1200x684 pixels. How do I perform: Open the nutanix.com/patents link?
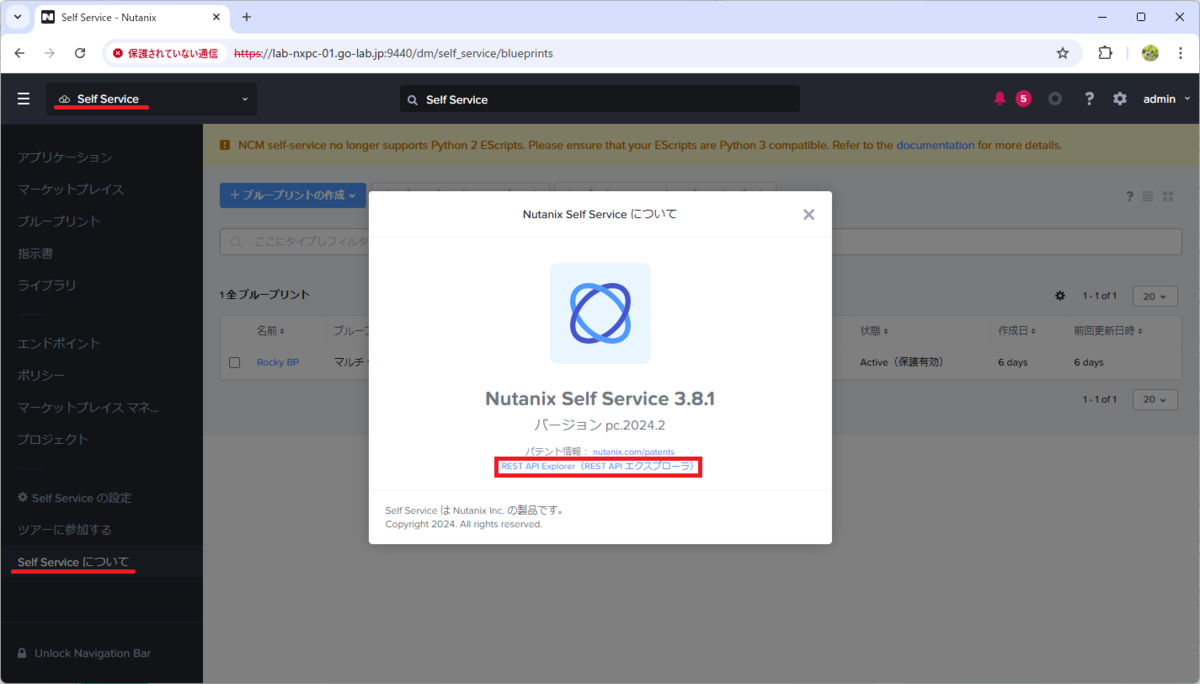click(634, 452)
